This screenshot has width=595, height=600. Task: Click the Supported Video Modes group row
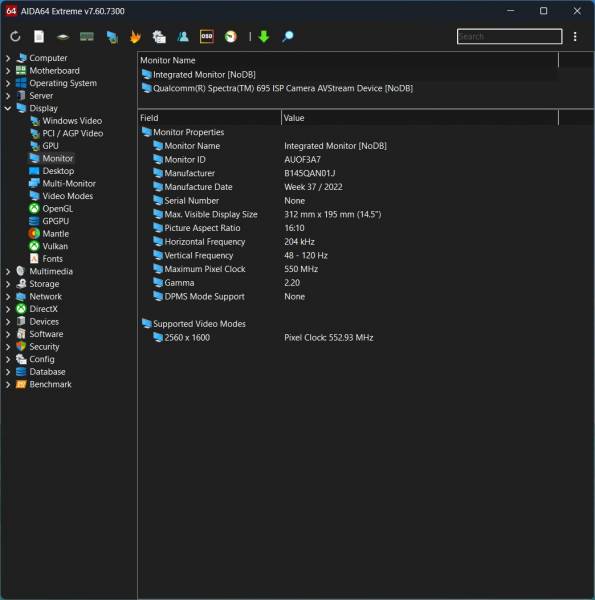click(x=194, y=324)
